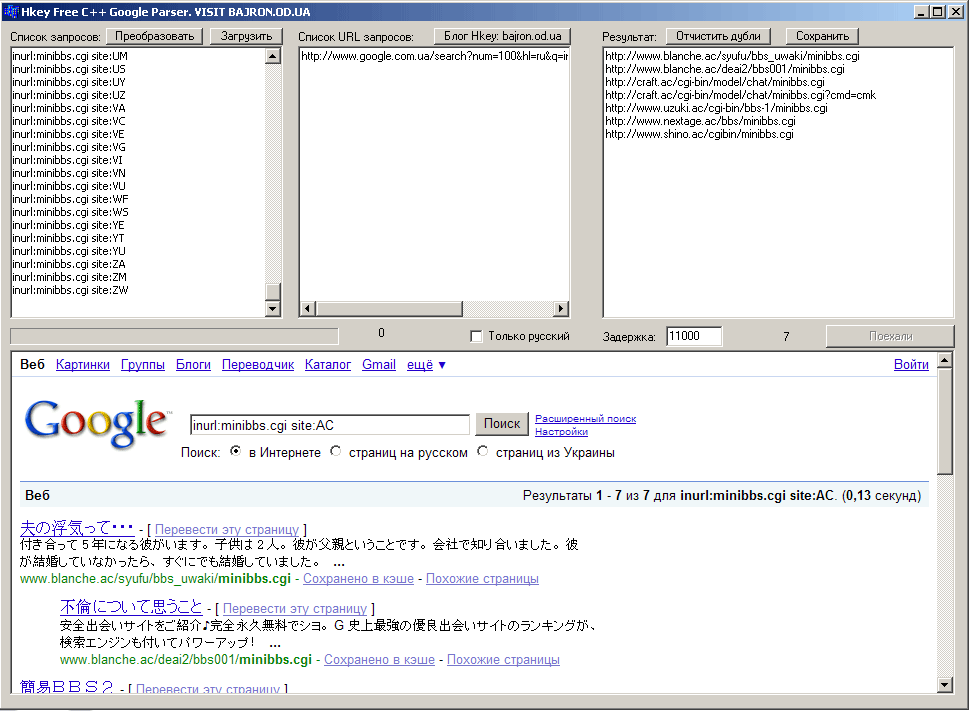The image size is (970, 711).
Task: Open the Каталог tab link
Action: (x=328, y=364)
